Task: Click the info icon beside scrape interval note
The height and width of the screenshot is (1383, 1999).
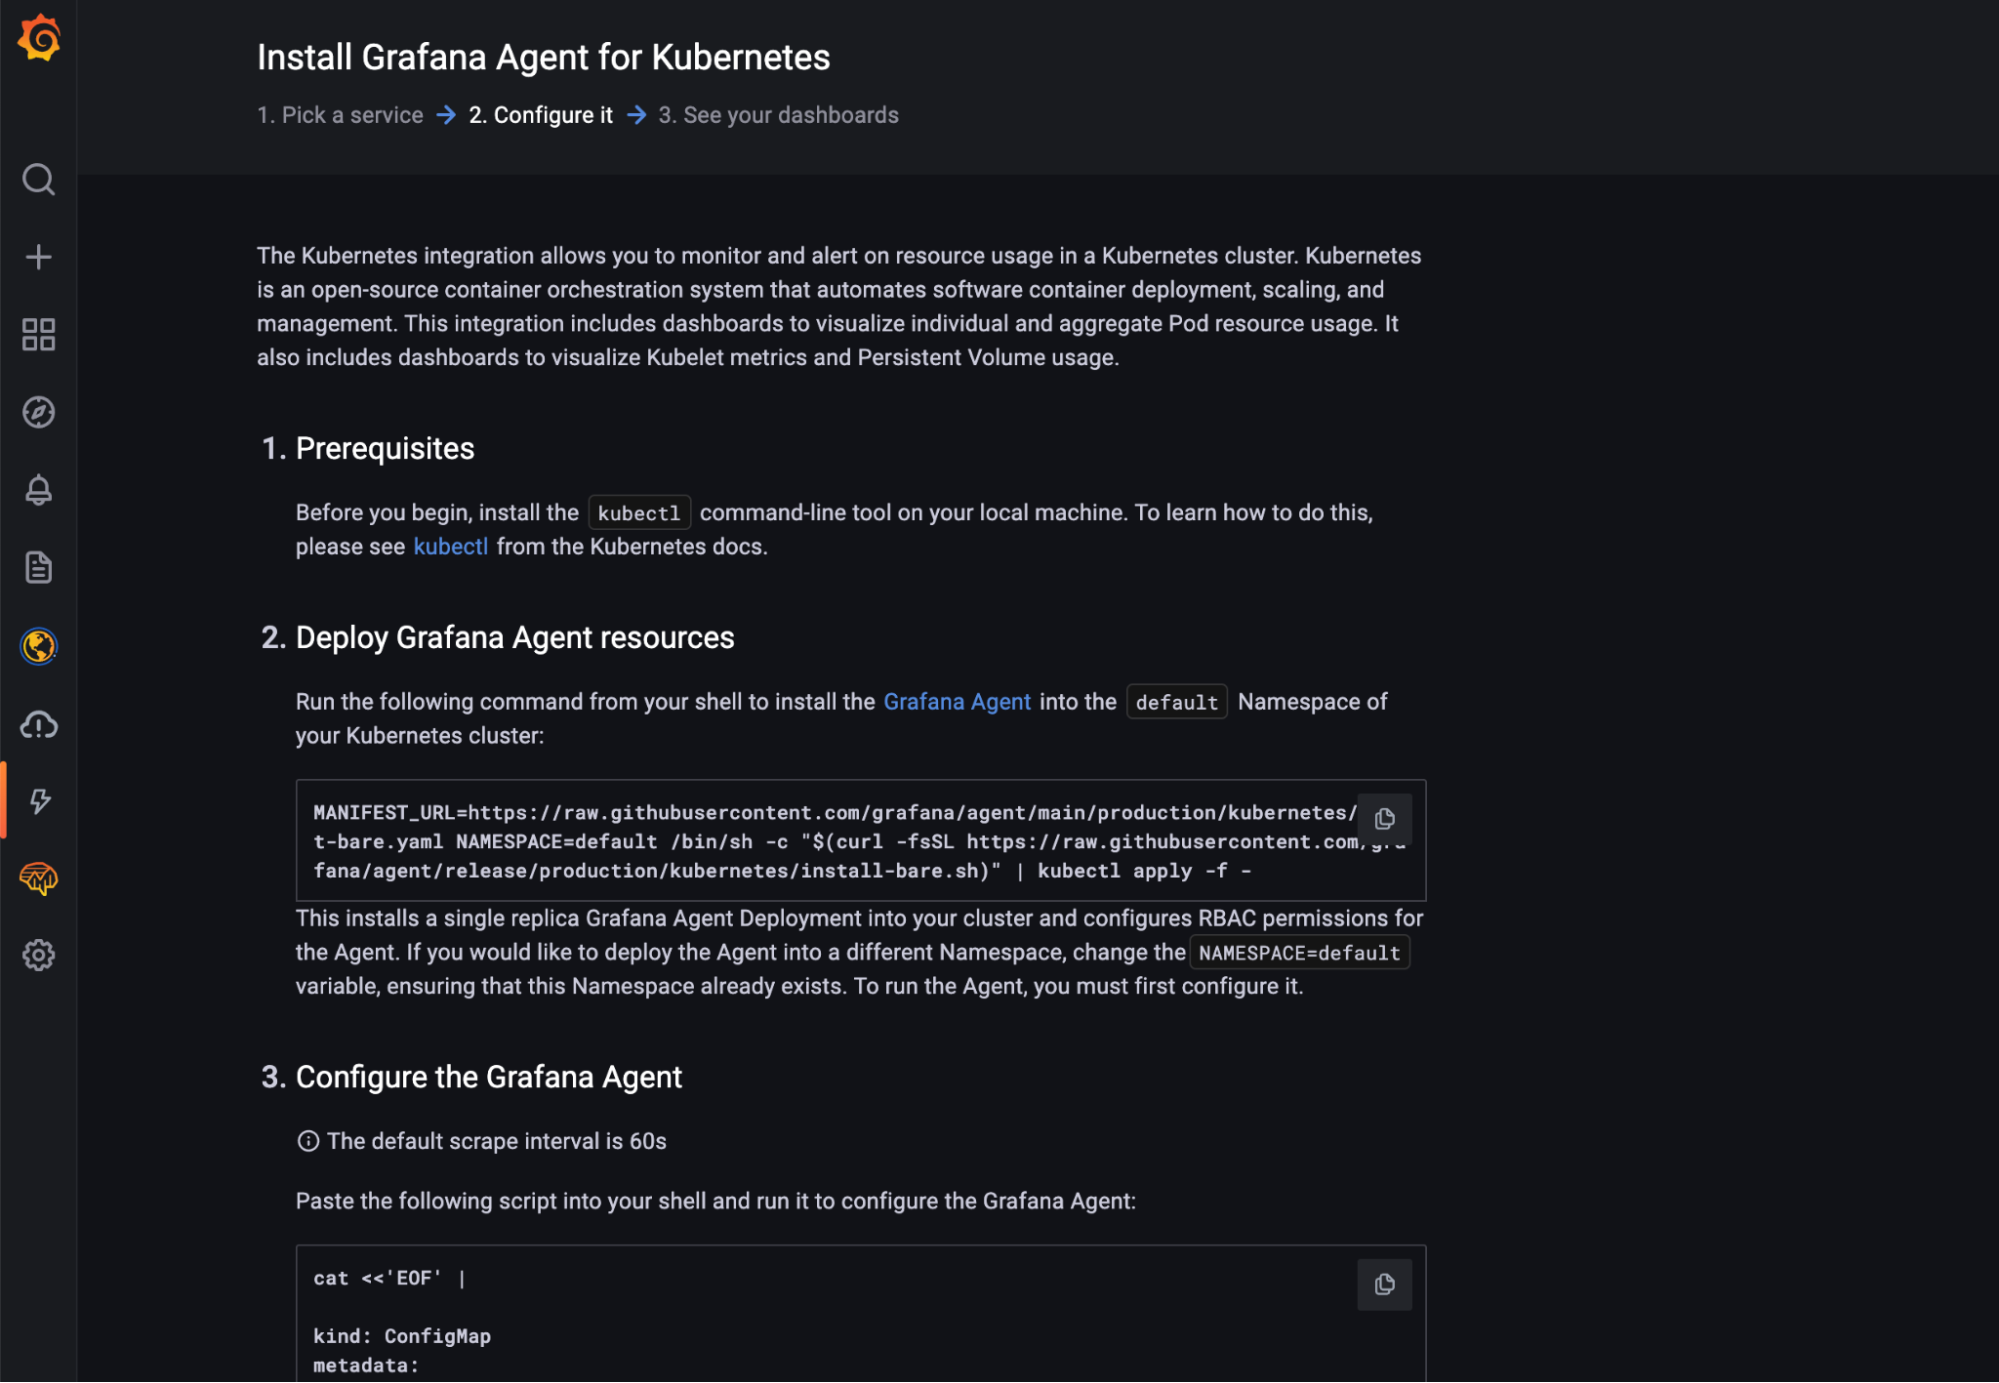Action: click(308, 1141)
